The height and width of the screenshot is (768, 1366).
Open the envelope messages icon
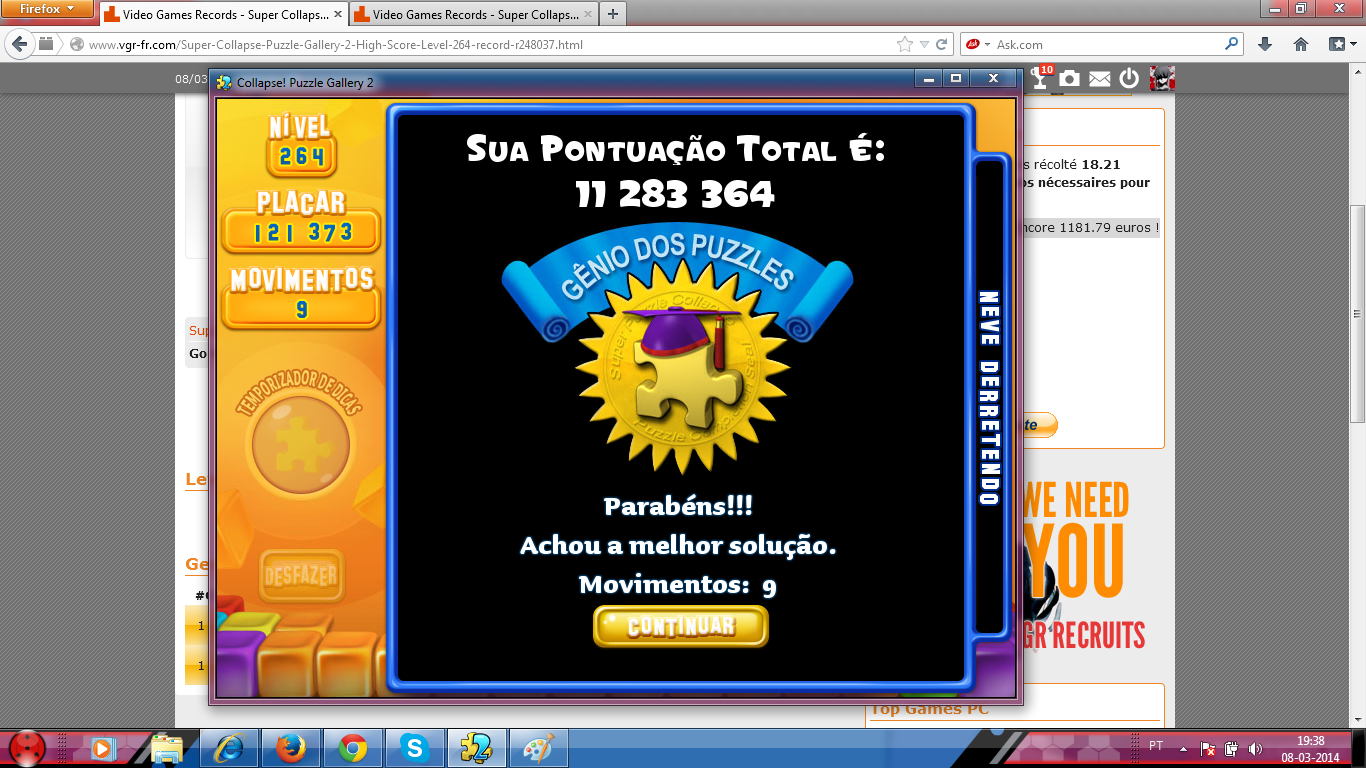[x=1100, y=79]
